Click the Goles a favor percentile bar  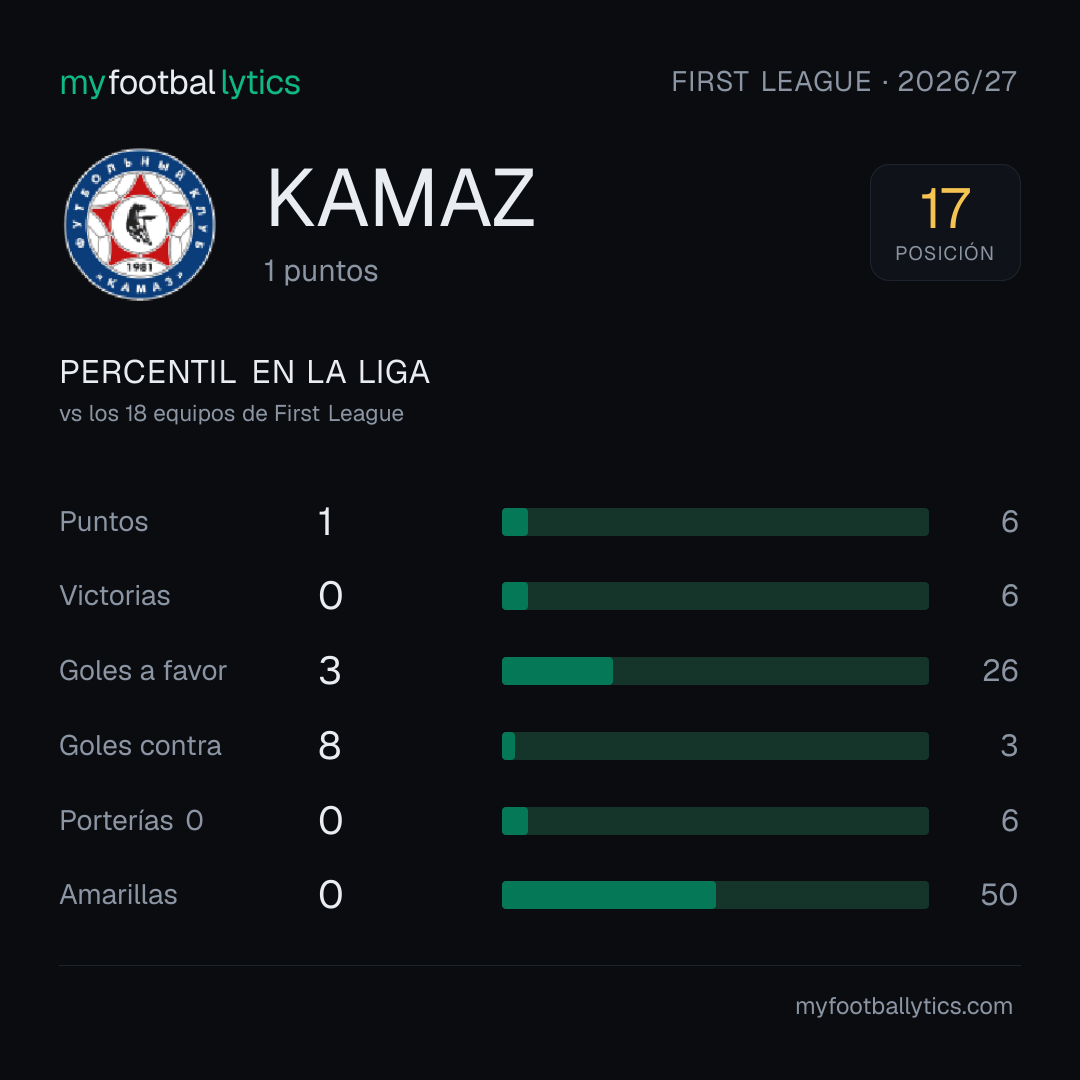[x=715, y=671]
